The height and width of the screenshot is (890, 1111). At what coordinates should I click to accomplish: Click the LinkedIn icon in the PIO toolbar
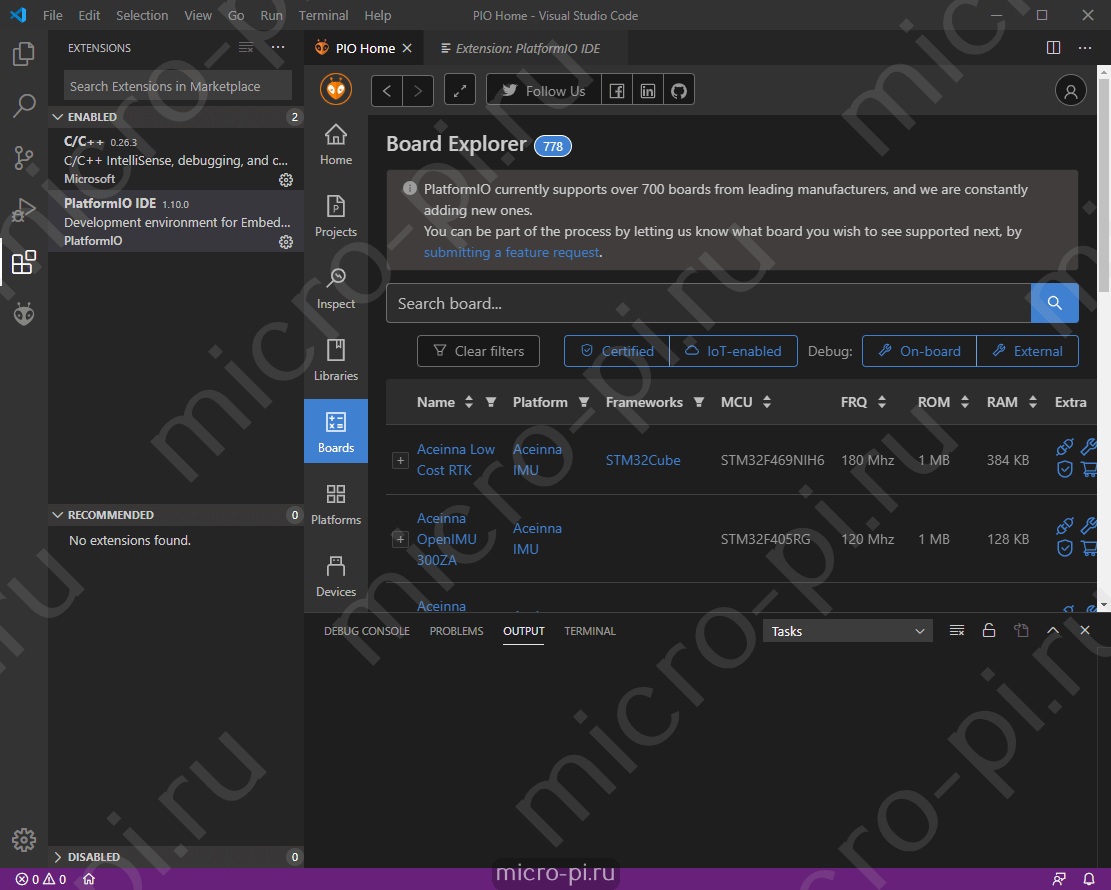pyautogui.click(x=647, y=89)
